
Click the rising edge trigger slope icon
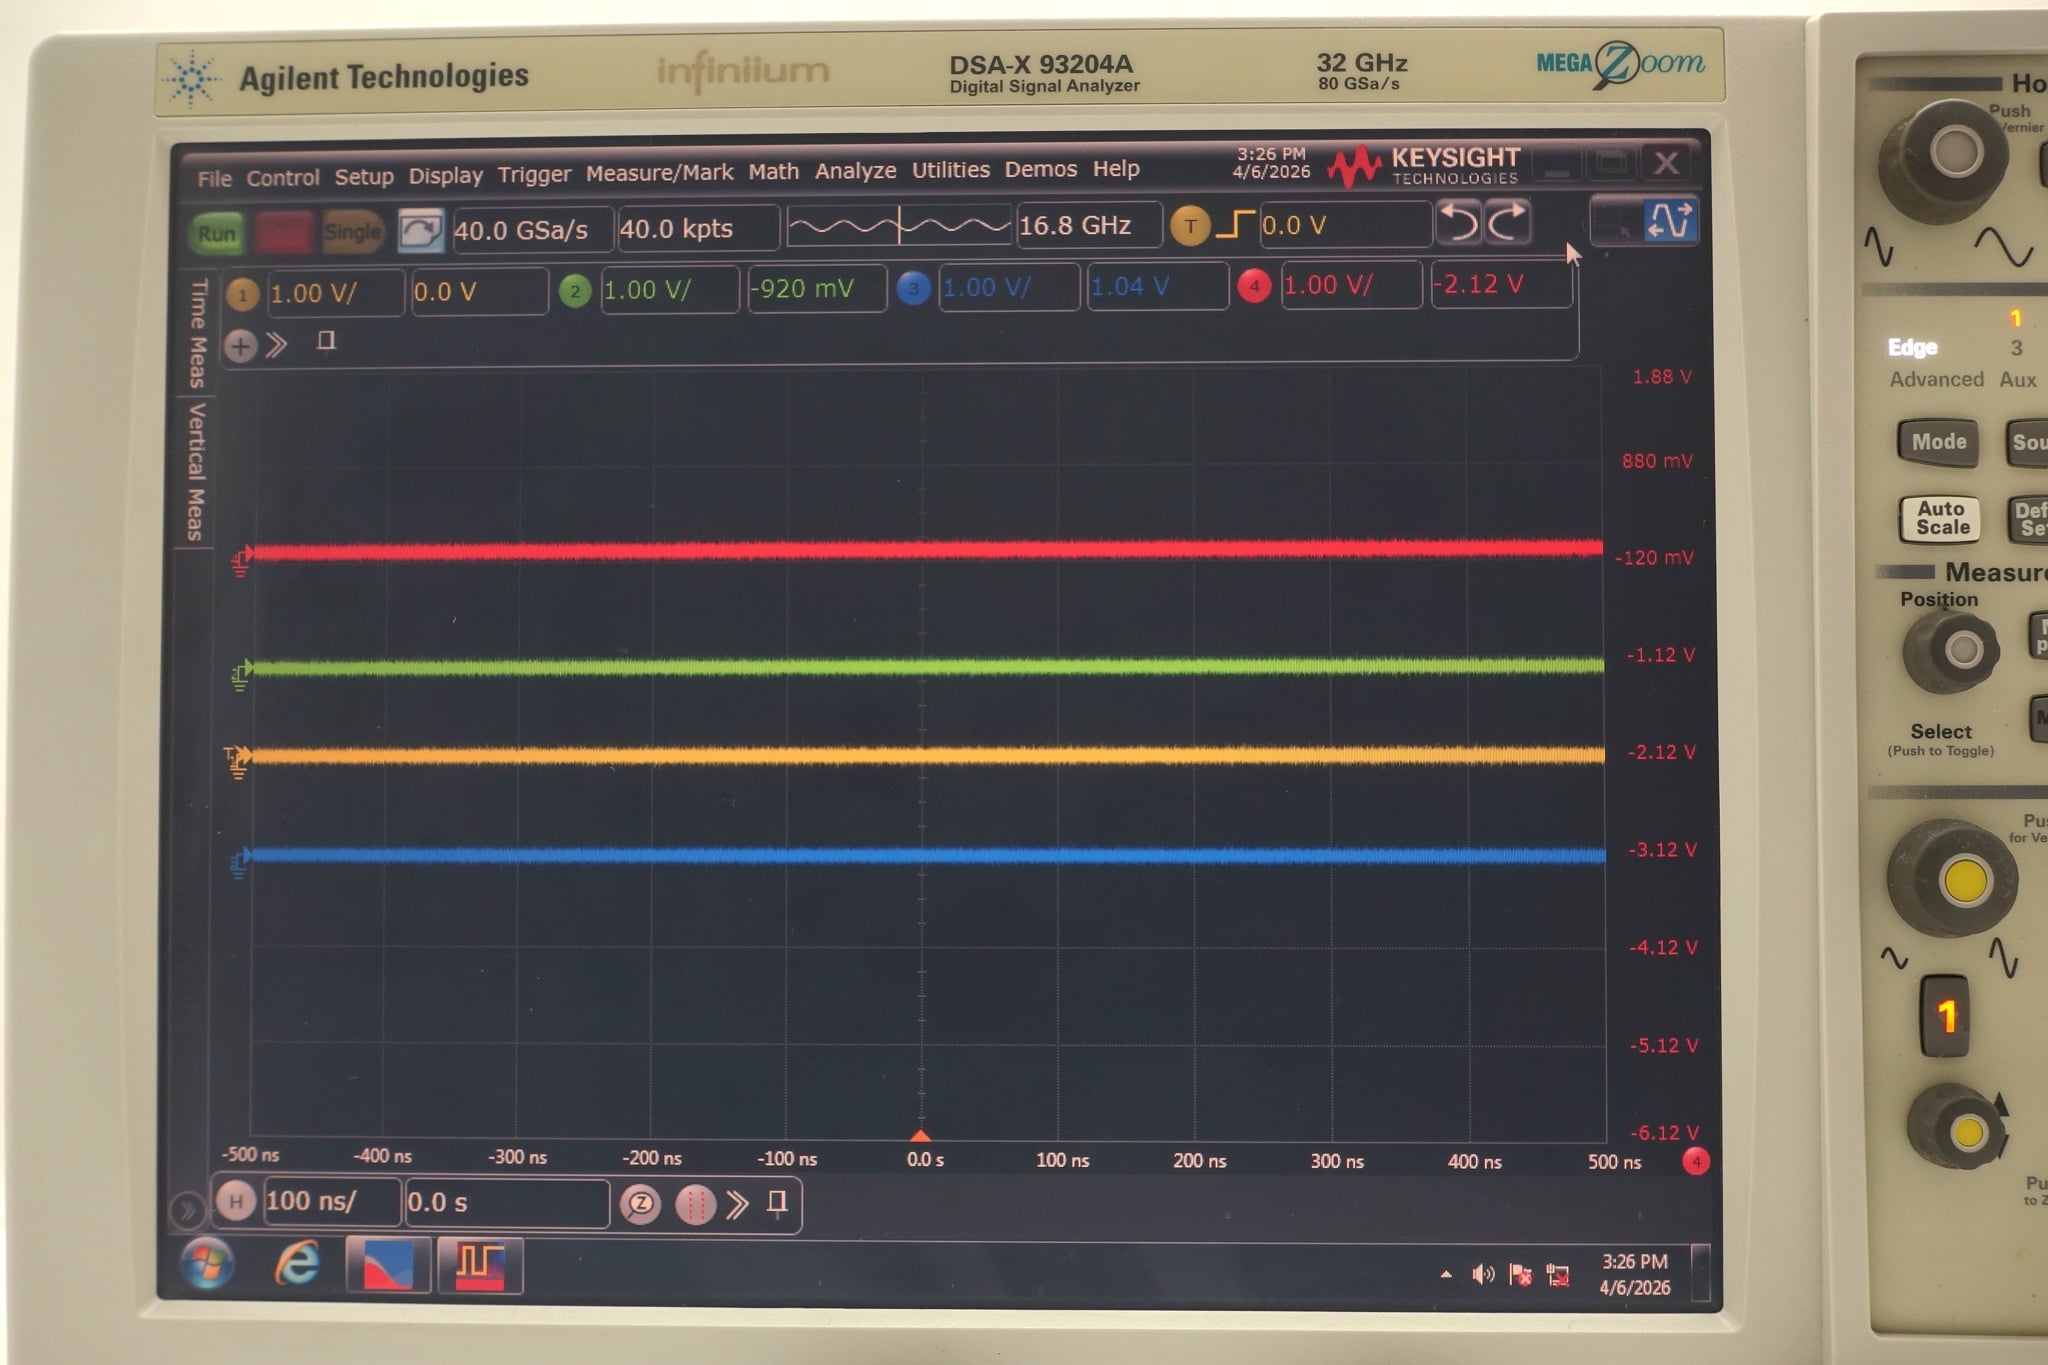(1236, 224)
